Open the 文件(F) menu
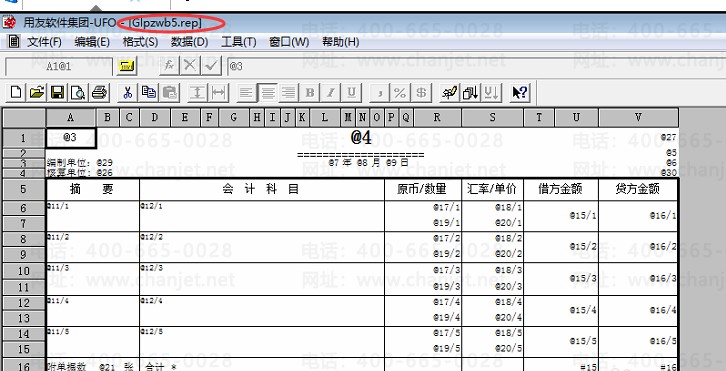 point(44,42)
